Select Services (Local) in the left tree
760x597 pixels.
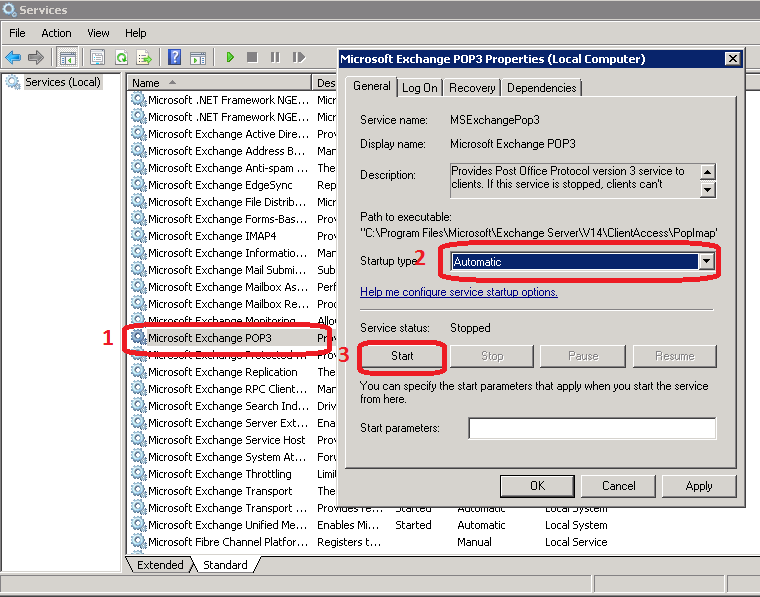pyautogui.click(x=62, y=82)
